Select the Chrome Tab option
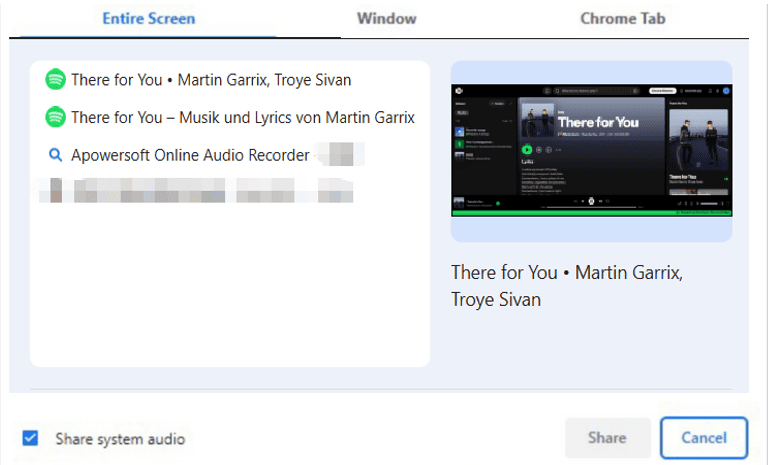Image resolution: width=768 pixels, height=465 pixels. pyautogui.click(x=623, y=19)
